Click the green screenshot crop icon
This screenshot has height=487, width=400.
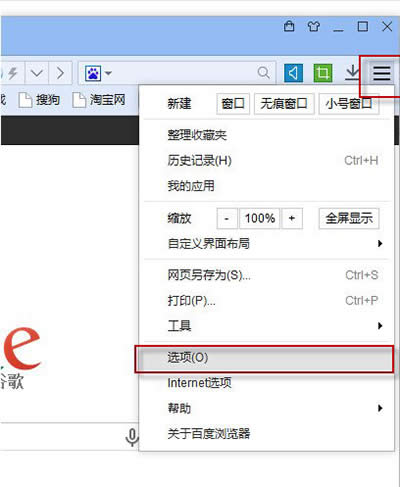323,73
